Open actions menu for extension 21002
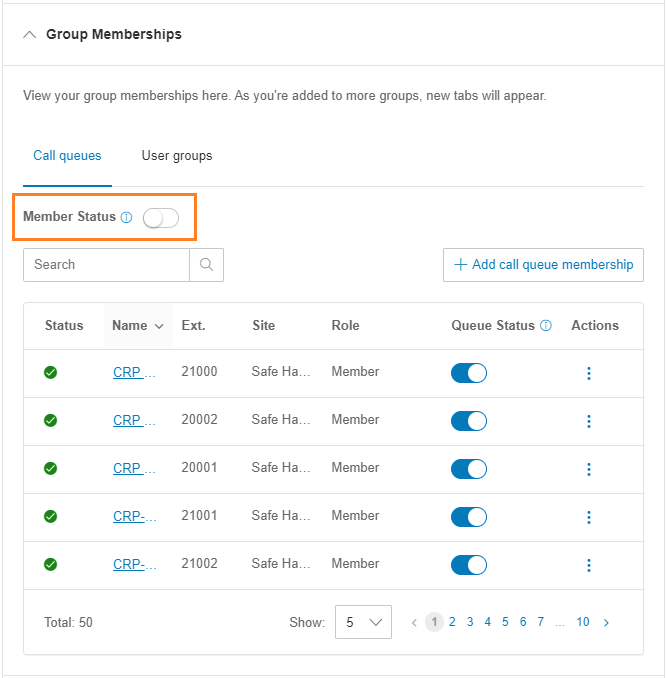This screenshot has height=678, width=667. coord(589,565)
